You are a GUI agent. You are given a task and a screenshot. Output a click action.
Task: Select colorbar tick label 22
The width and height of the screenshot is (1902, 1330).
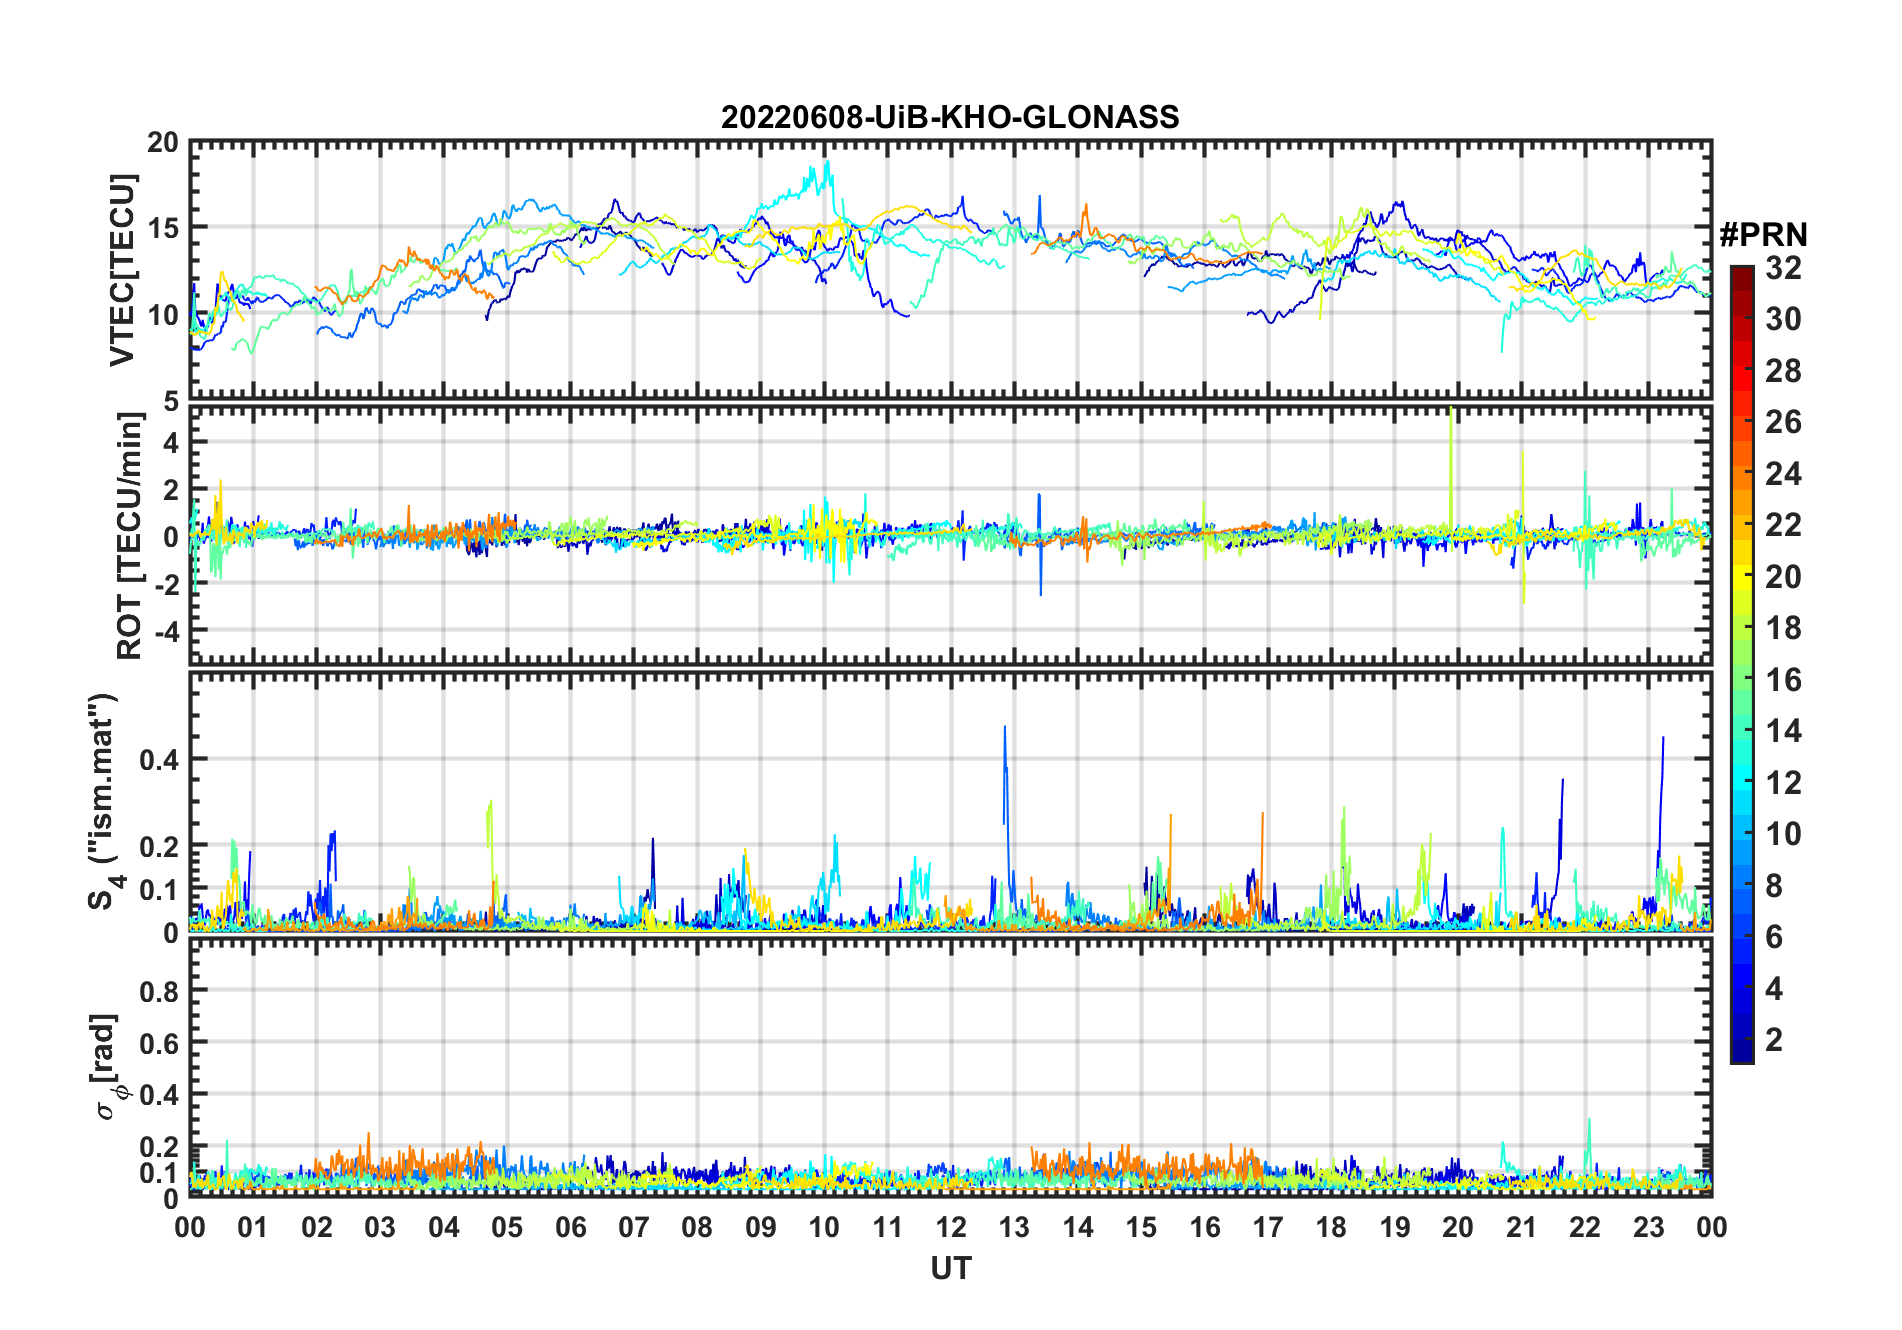coord(1783,524)
